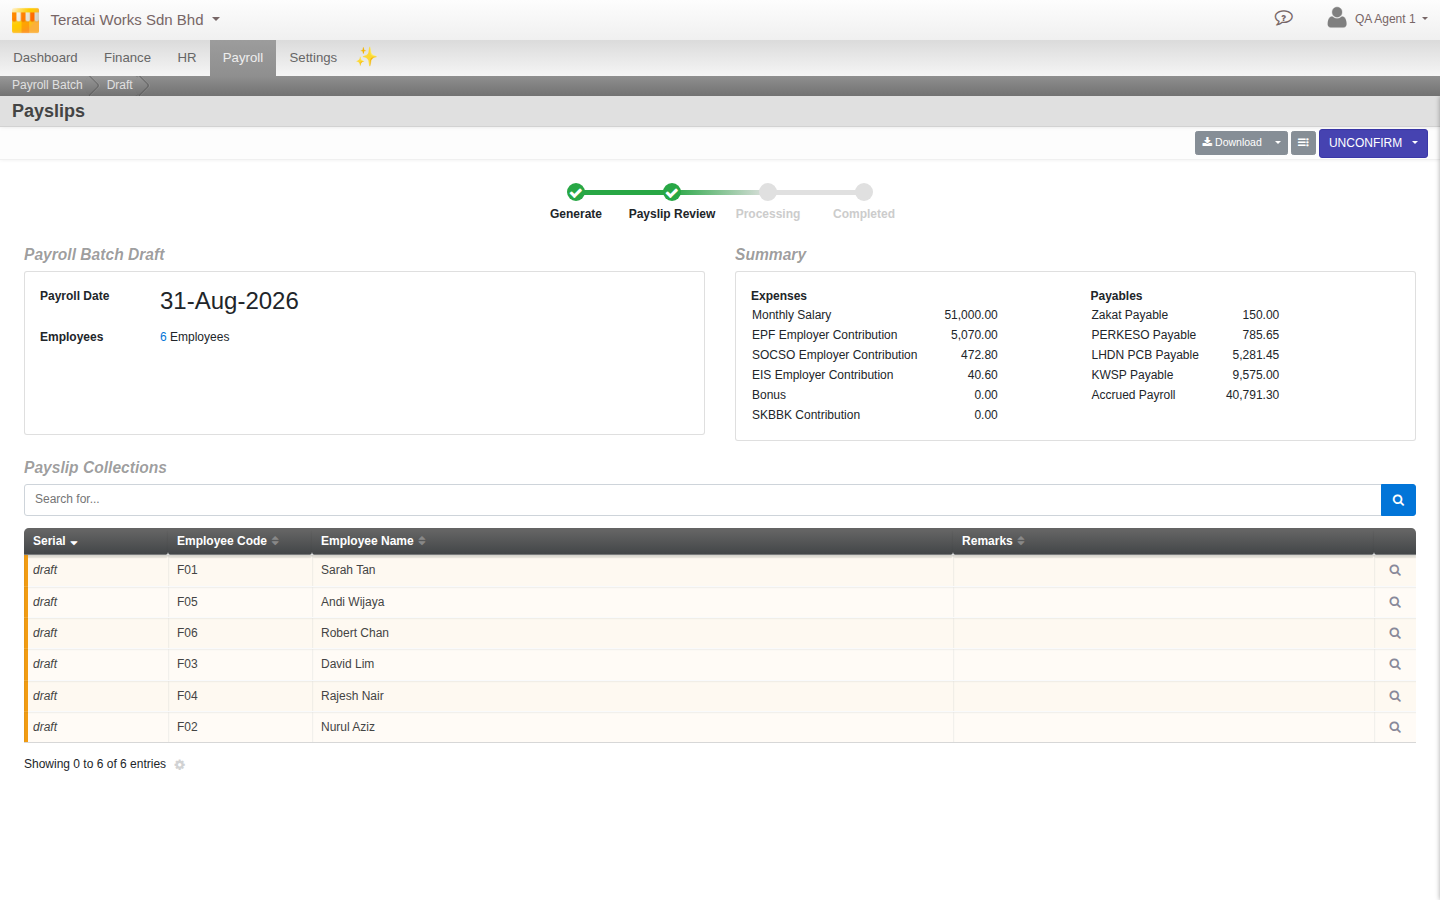Click the search magnifier button
The image size is (1440, 900).
[x=1398, y=500]
